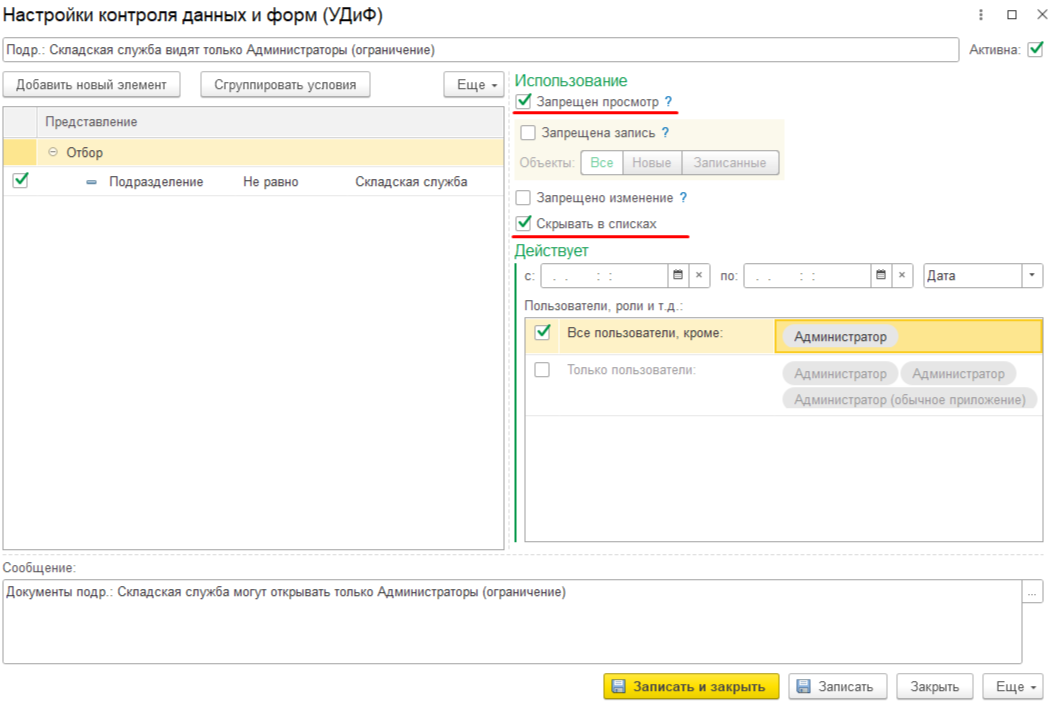Open the bottom Еще dropdown menu
Screen dimensions: 1049x702
[x=1013, y=687]
